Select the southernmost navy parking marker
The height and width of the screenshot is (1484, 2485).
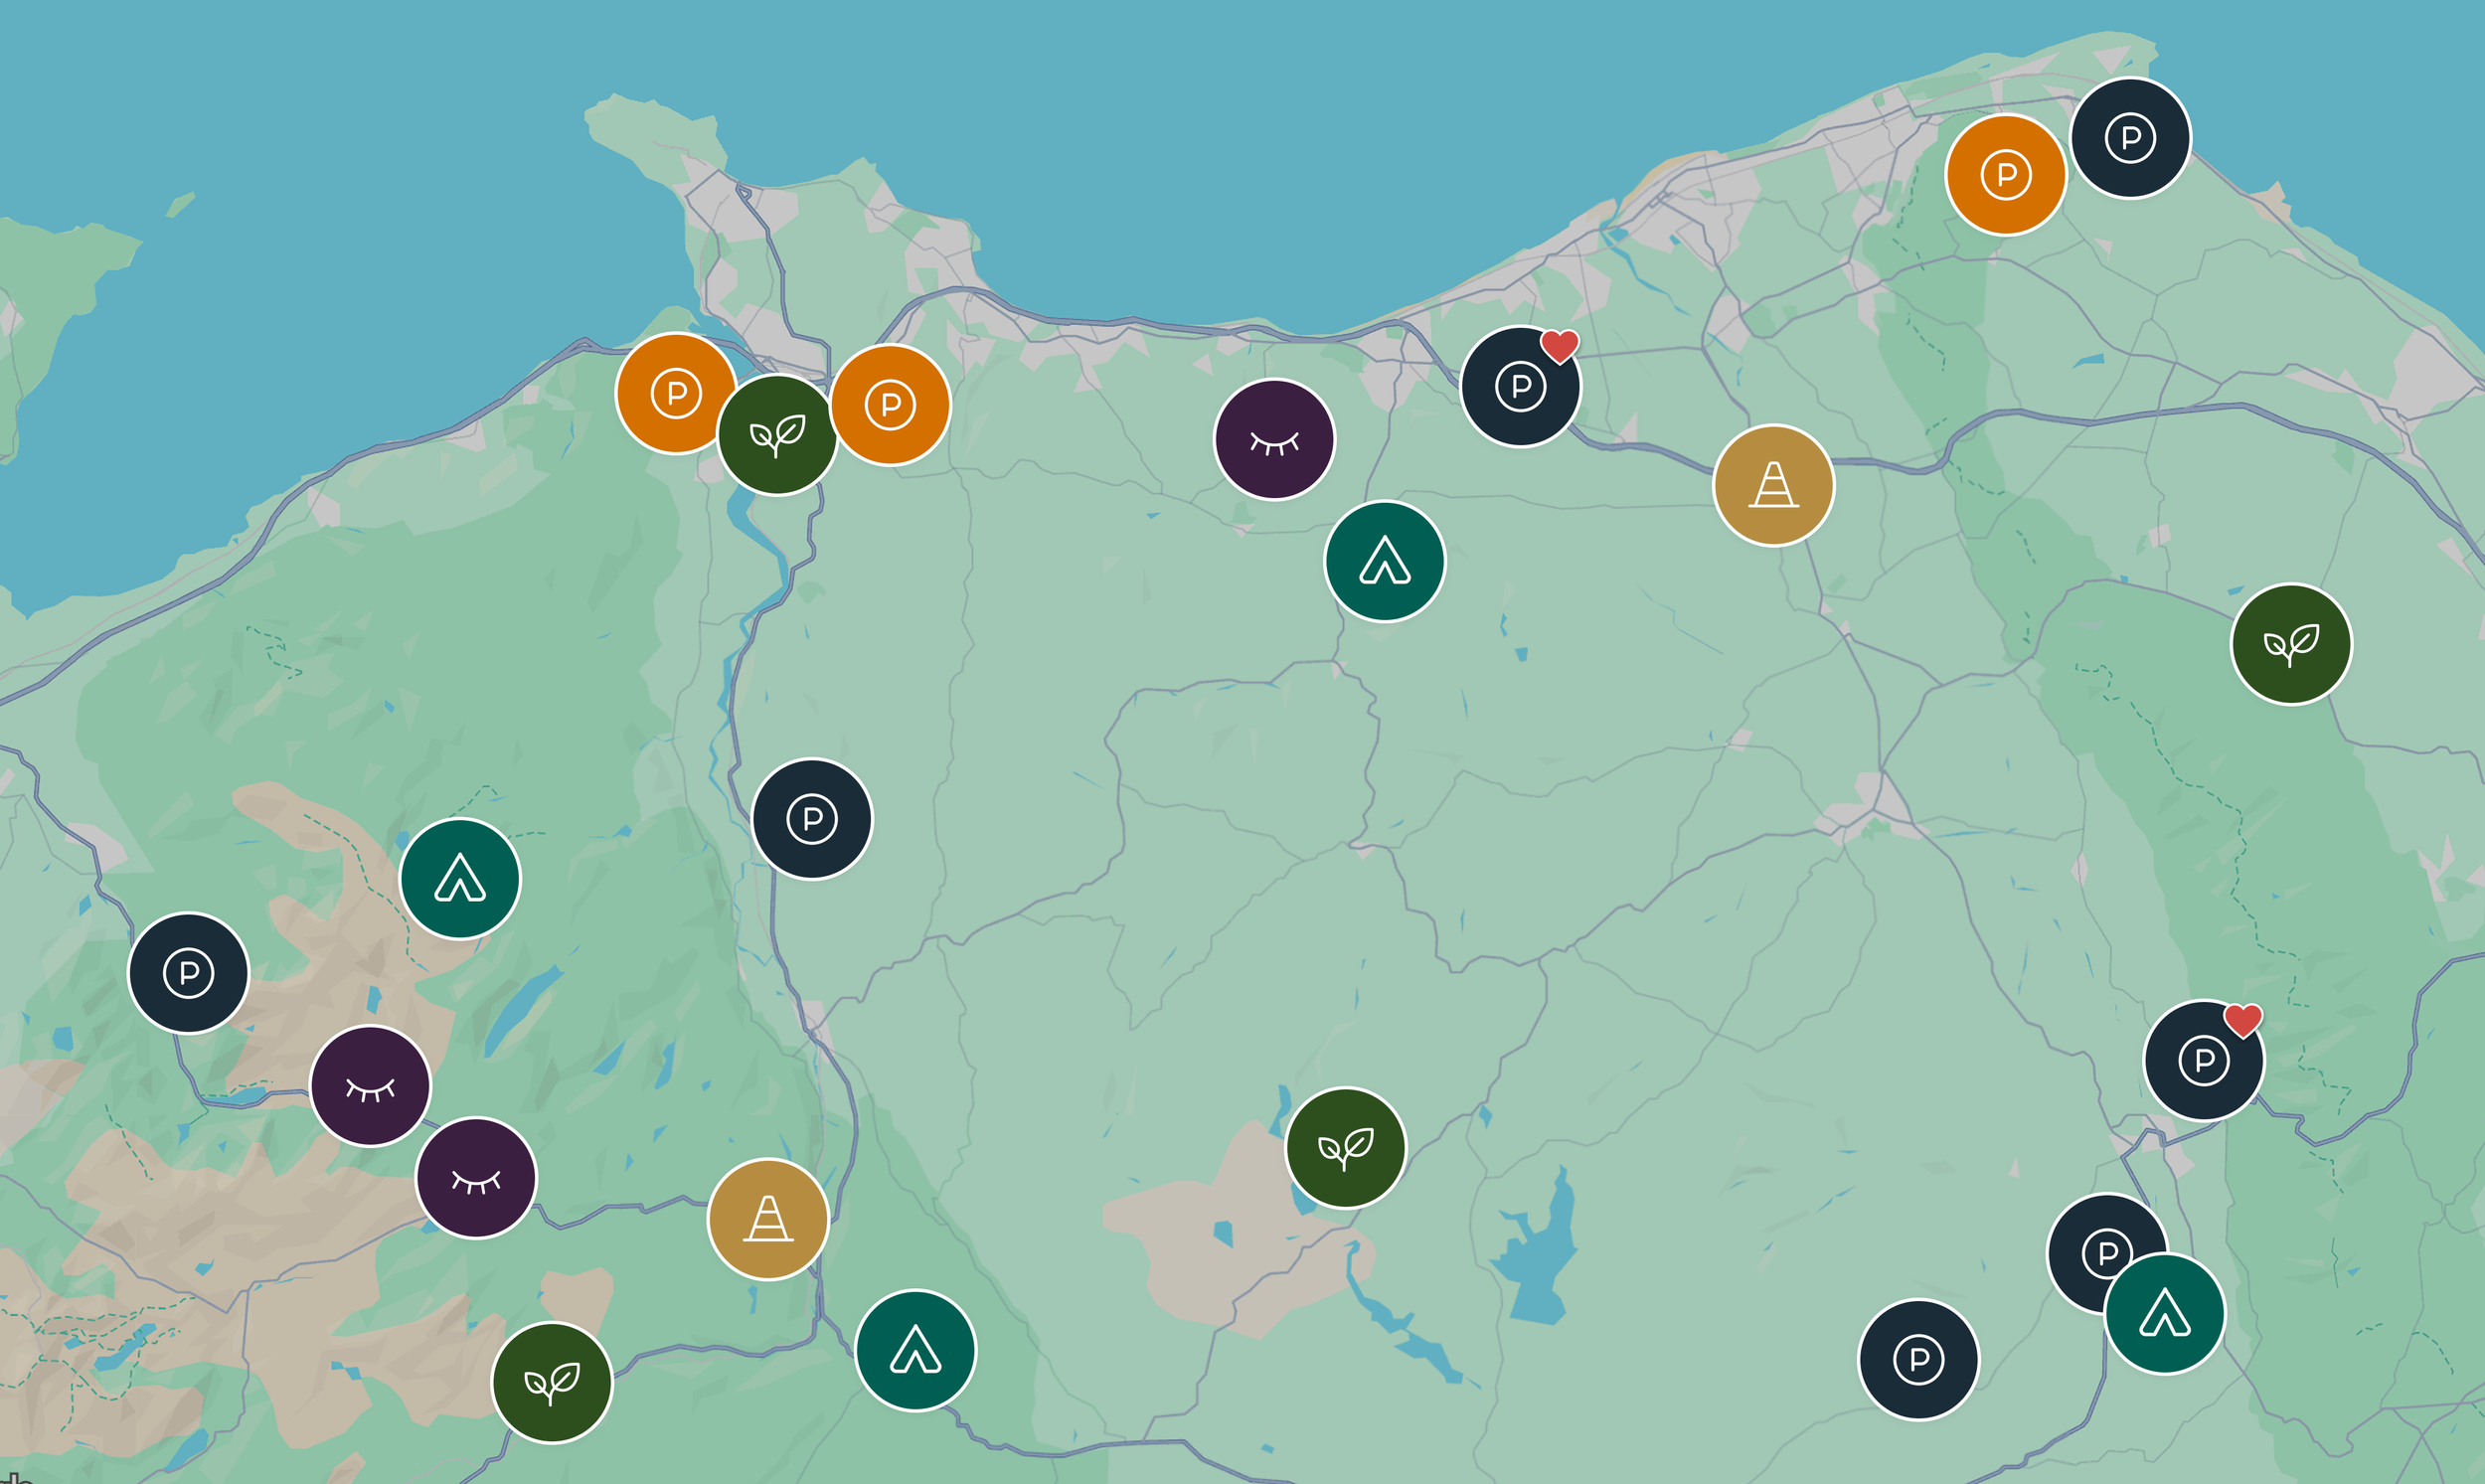click(x=1918, y=1359)
